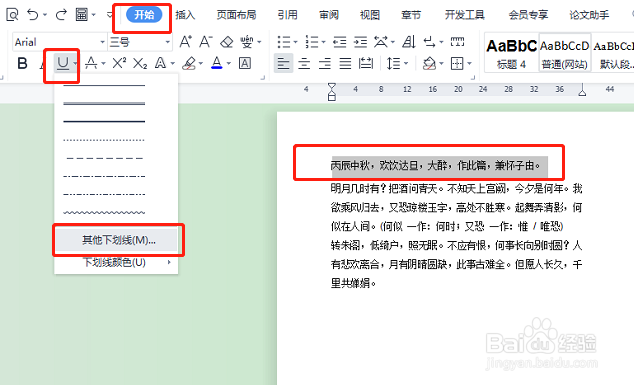Select the wavy underline style
The width and height of the screenshot is (634, 385).
104,212
